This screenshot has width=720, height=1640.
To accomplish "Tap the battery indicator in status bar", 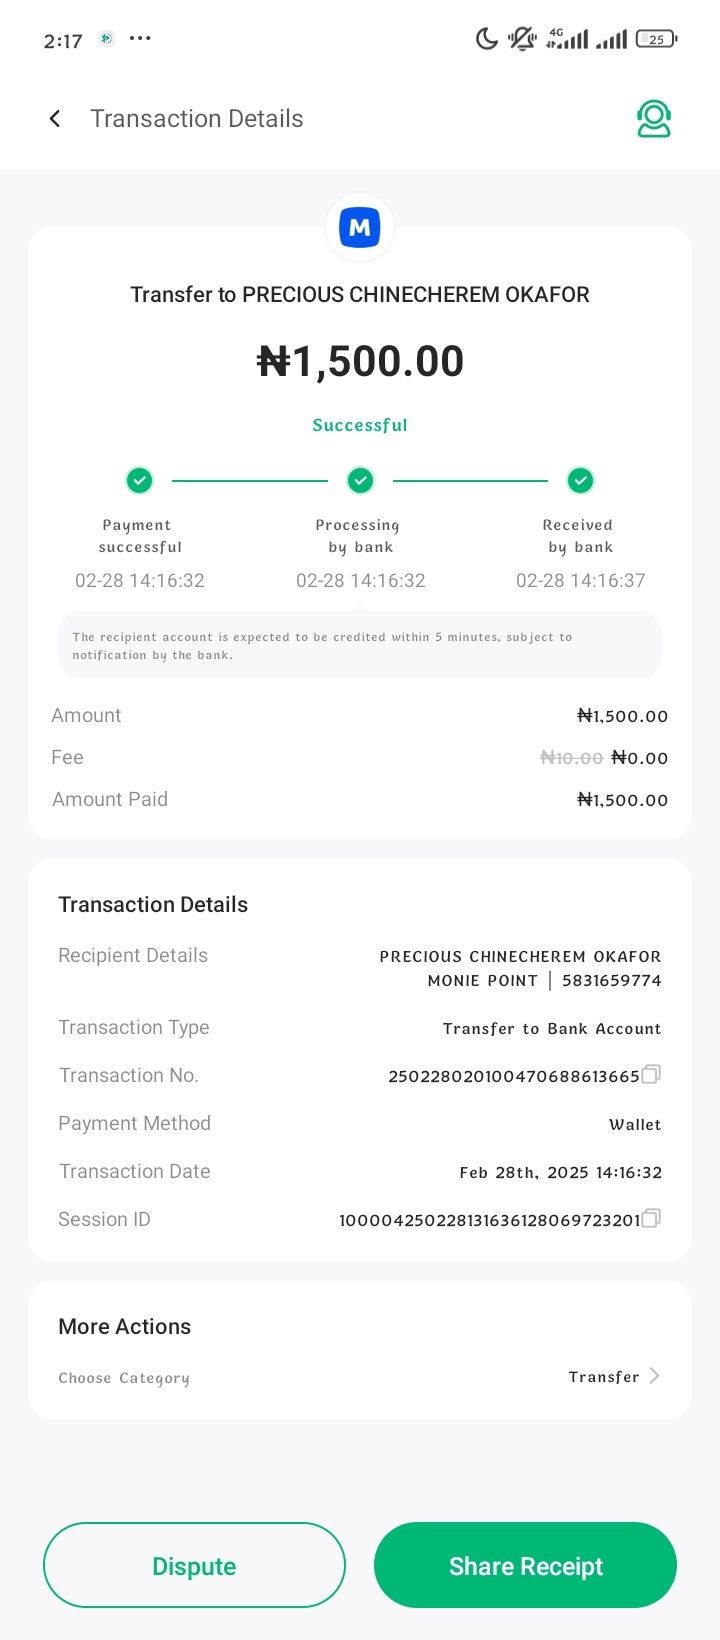I will pyautogui.click(x=657, y=40).
